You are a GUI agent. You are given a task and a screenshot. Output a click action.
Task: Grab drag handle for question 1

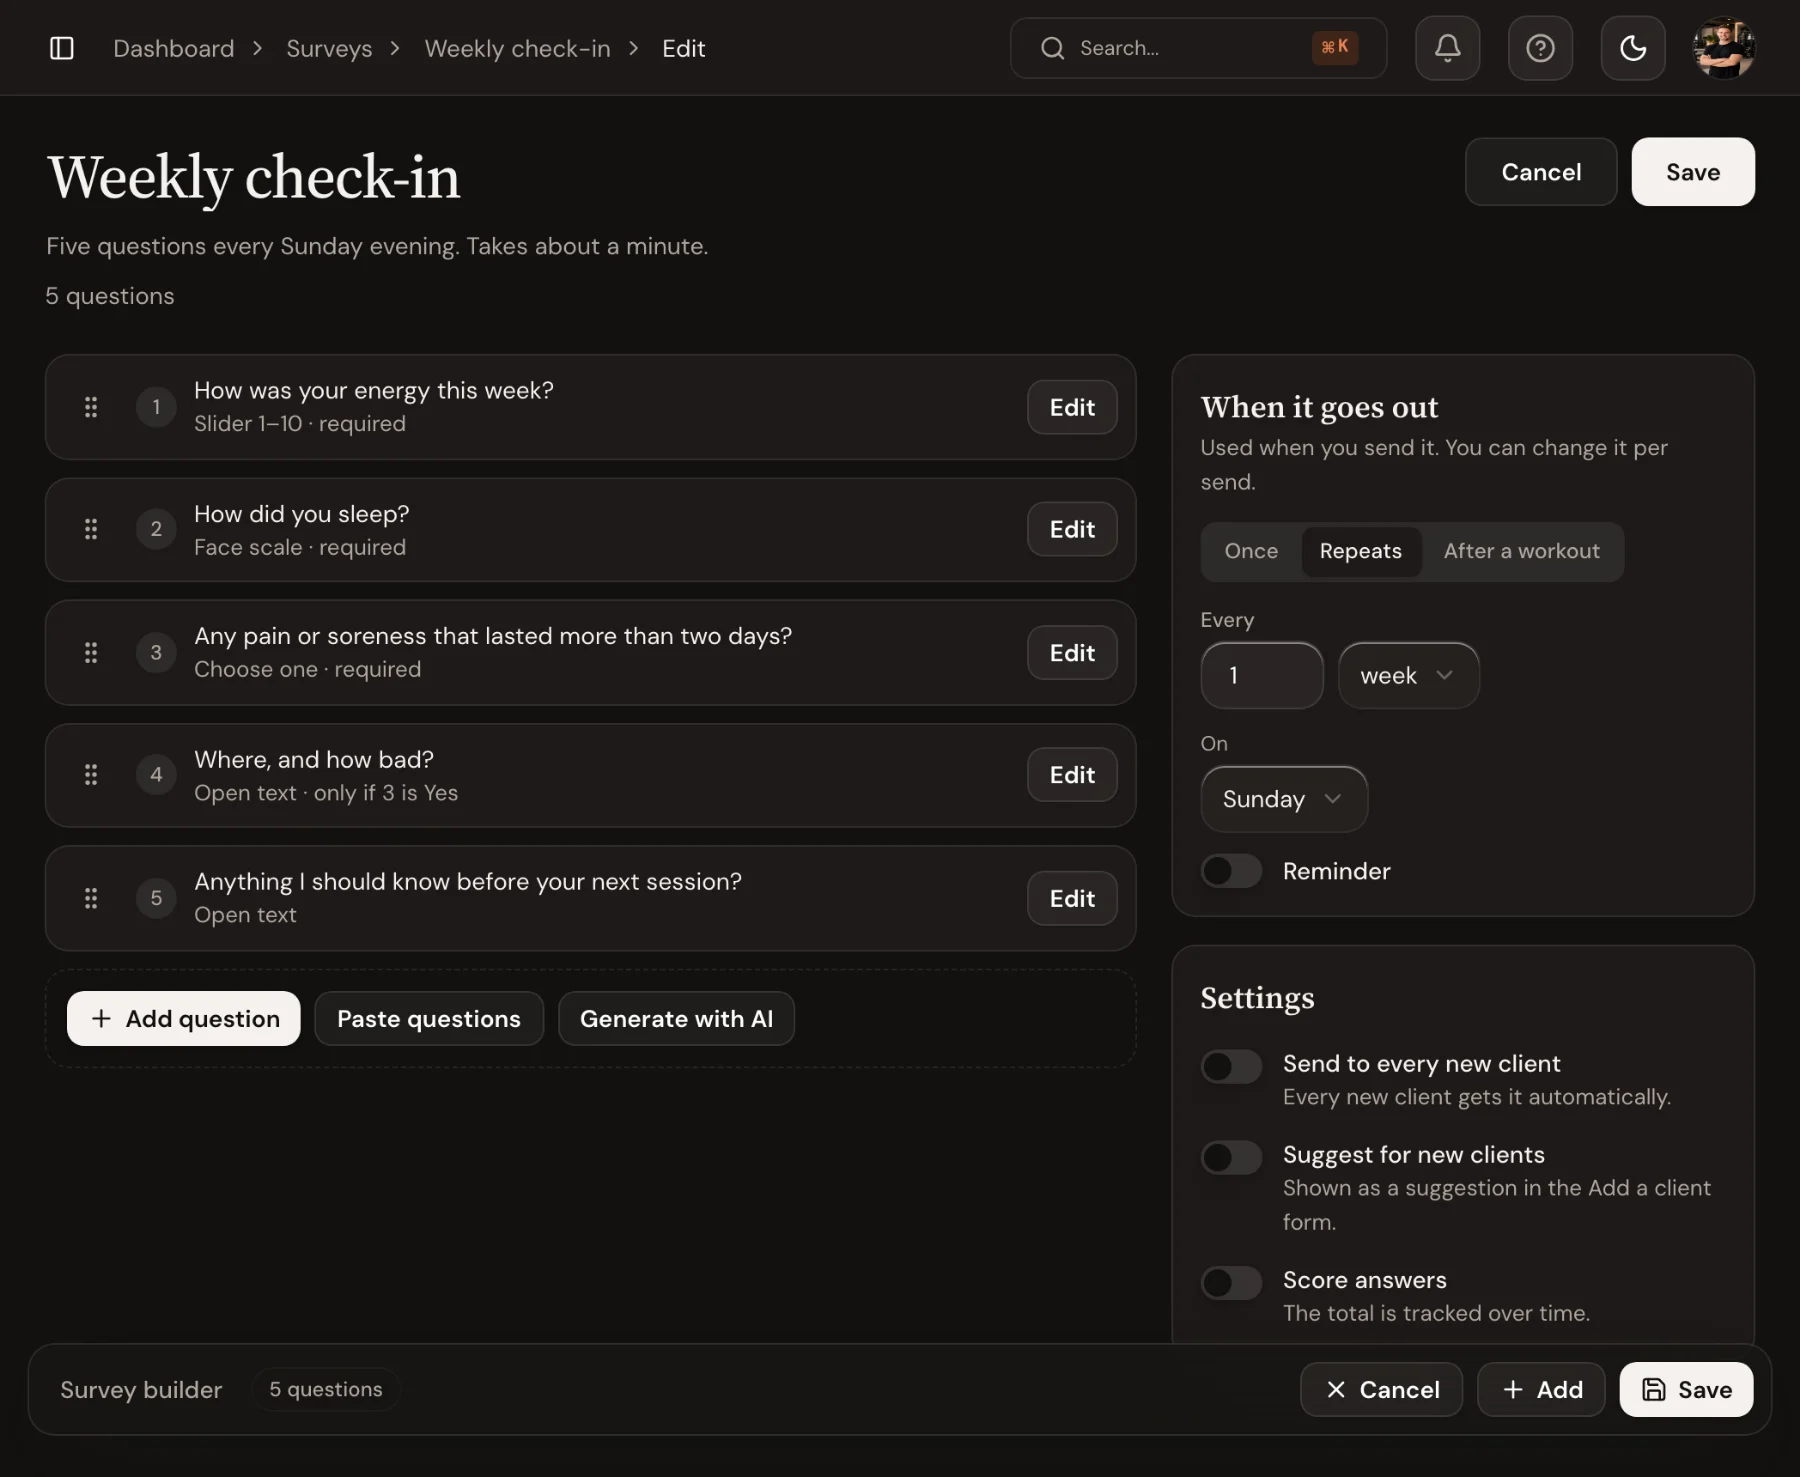91,407
